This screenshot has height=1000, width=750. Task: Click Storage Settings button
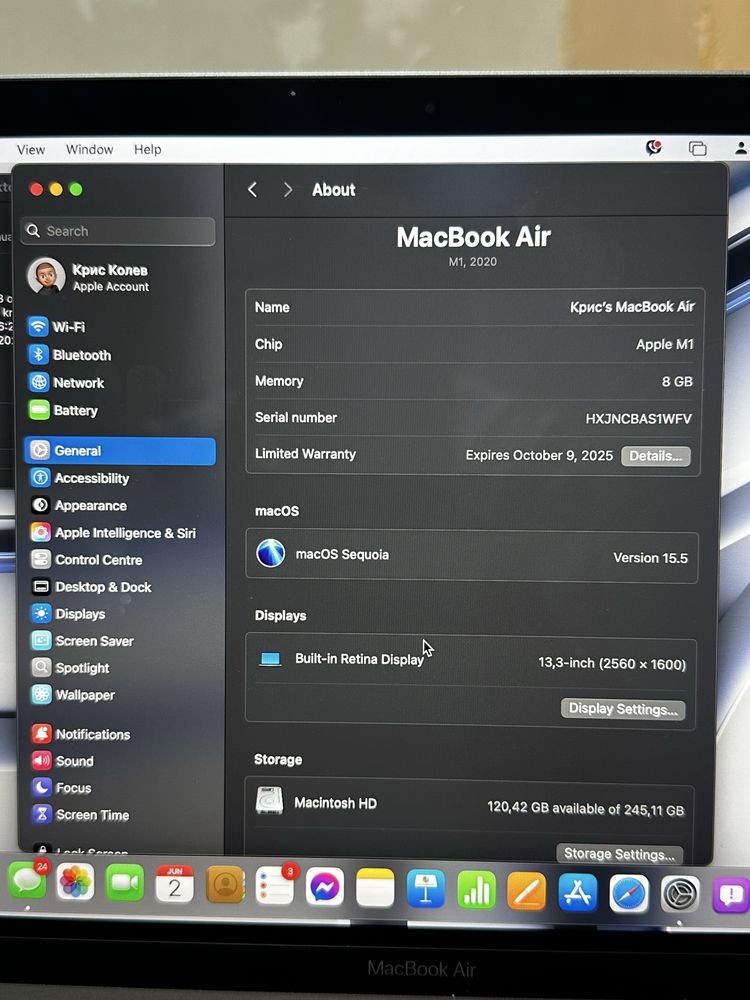619,854
